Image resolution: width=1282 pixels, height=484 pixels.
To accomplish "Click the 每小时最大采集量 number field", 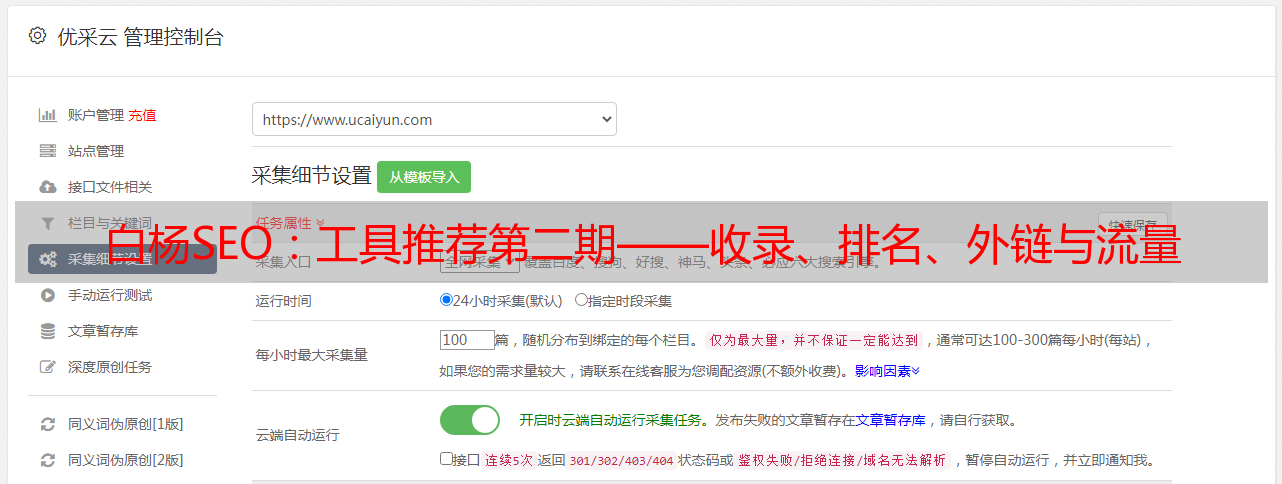I will pyautogui.click(x=467, y=340).
